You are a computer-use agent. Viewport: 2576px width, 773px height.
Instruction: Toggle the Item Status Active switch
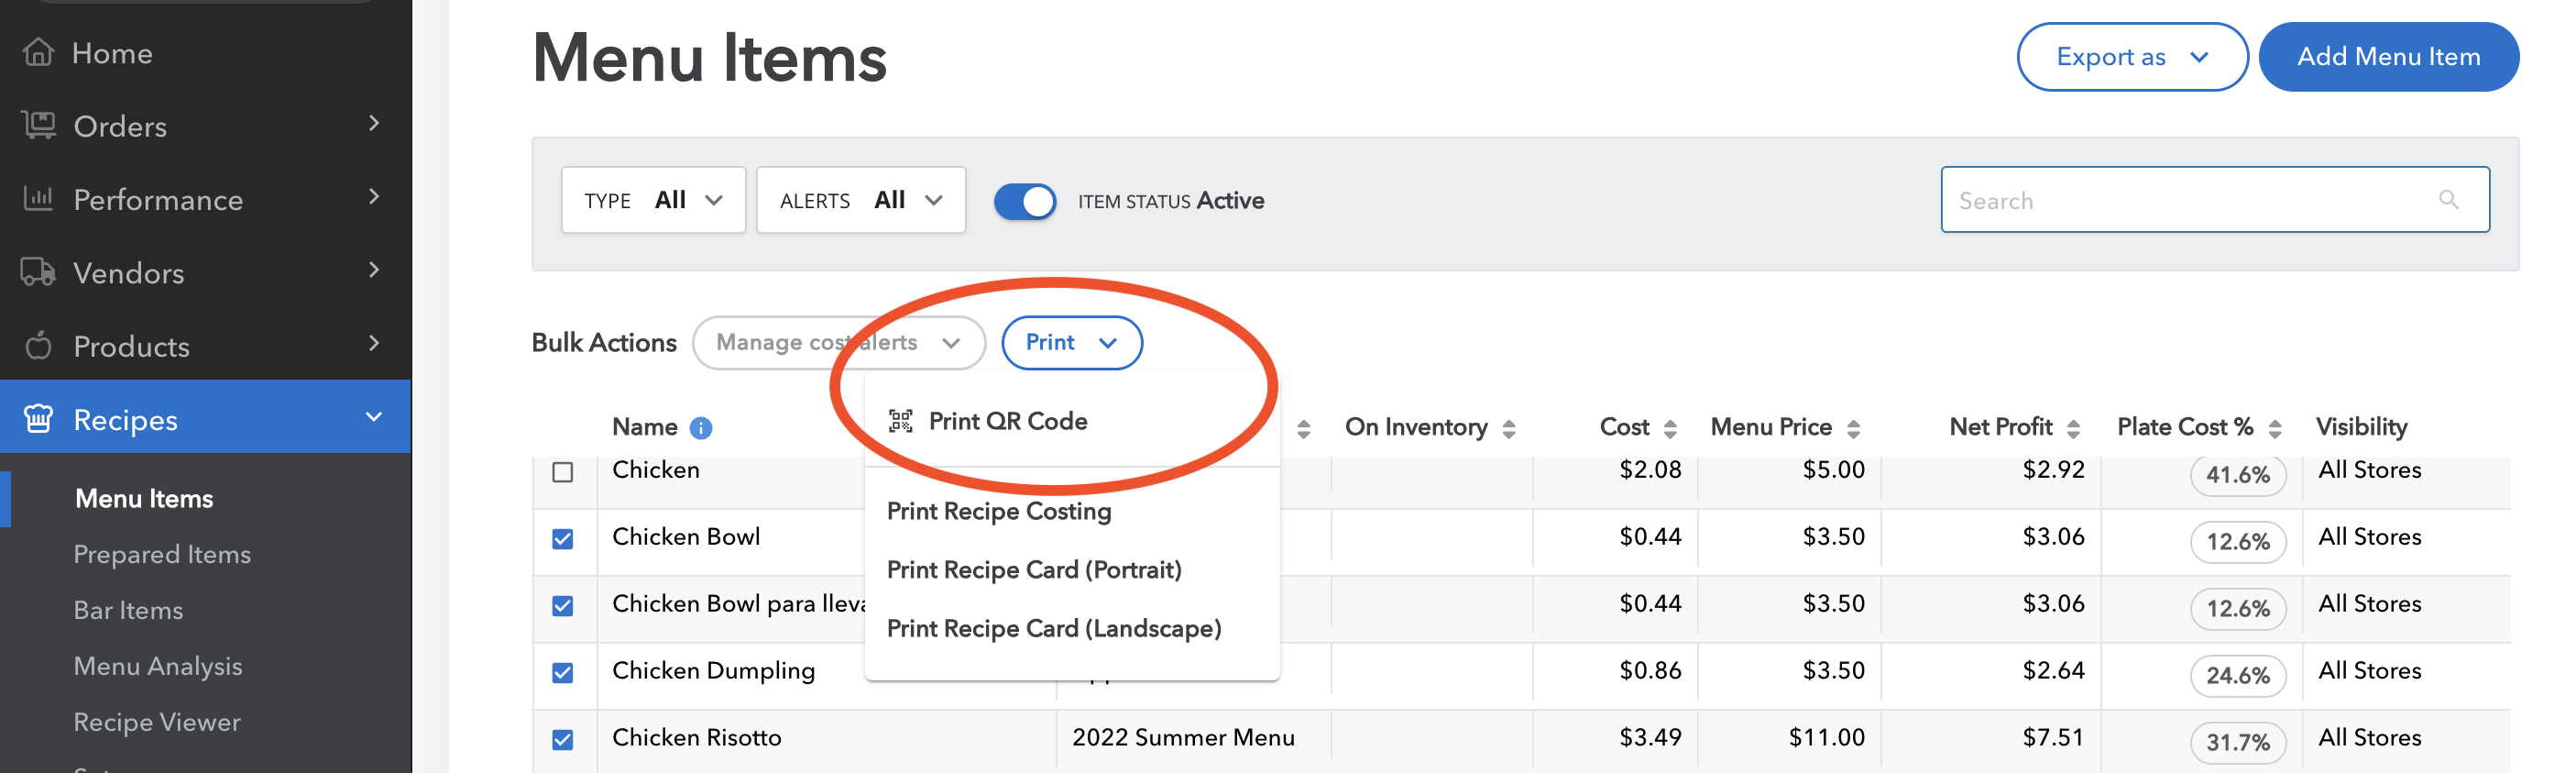(1024, 201)
